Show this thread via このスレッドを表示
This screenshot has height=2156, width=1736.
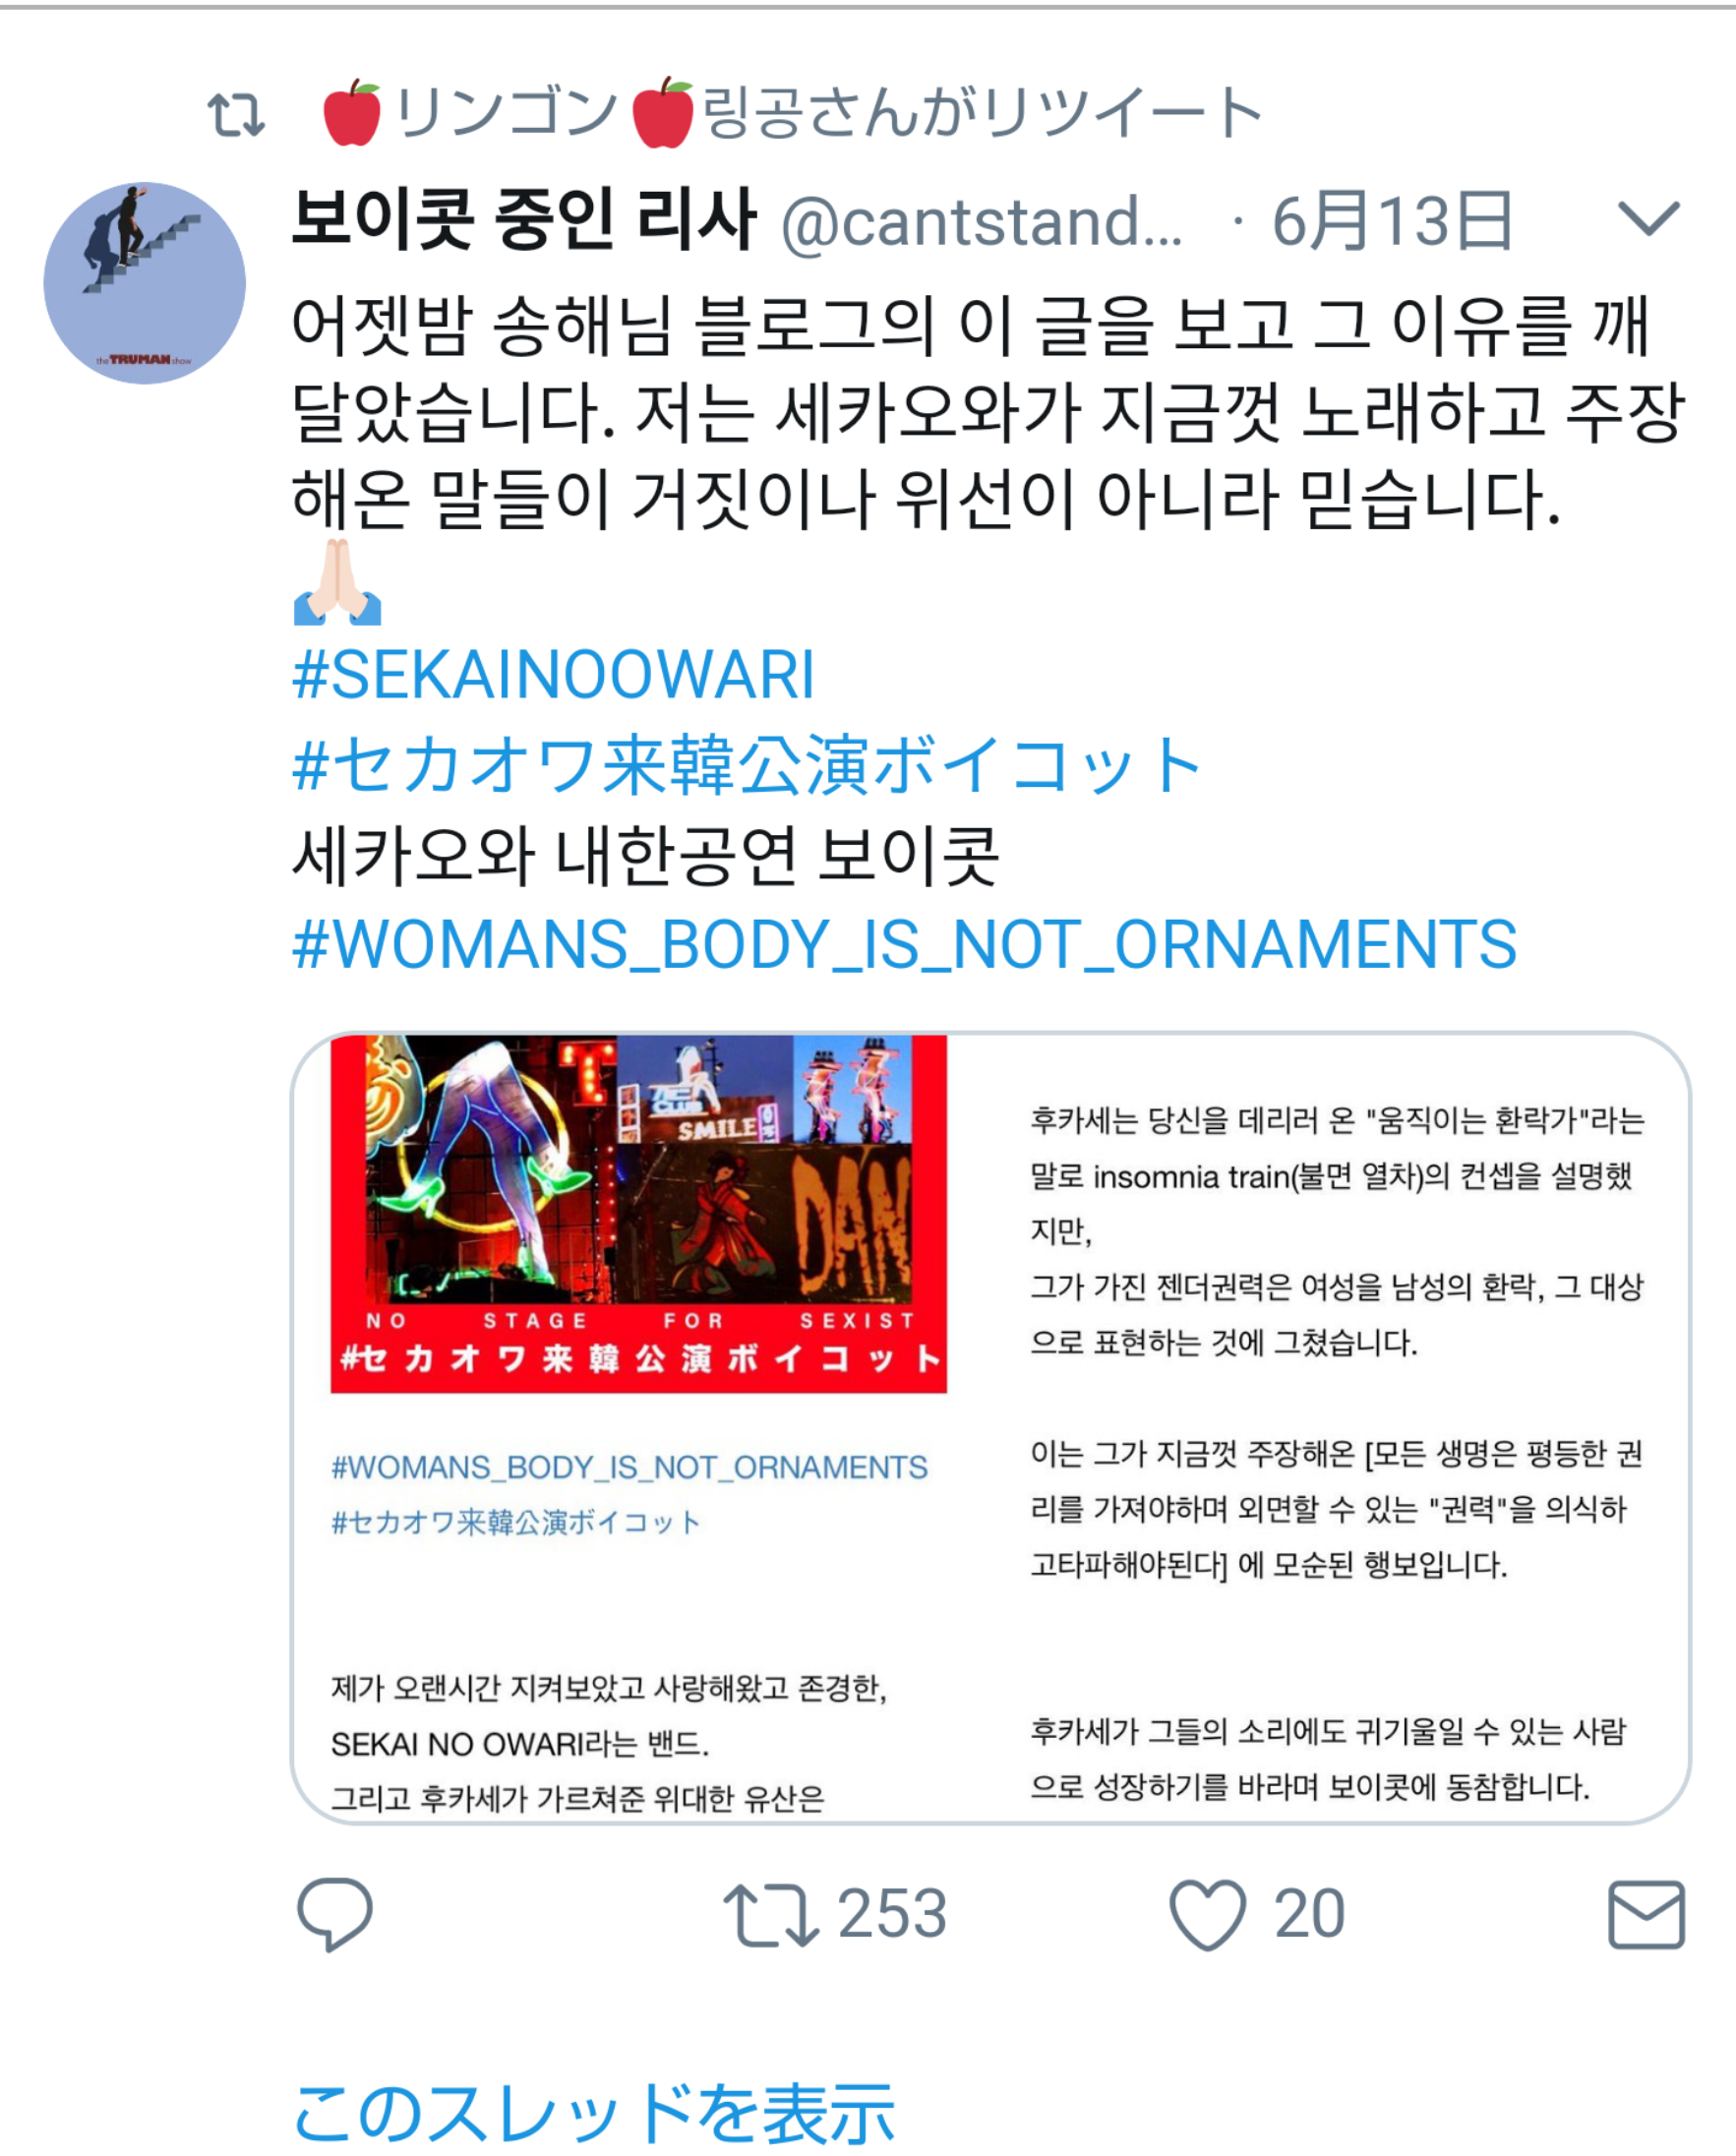click(594, 2112)
